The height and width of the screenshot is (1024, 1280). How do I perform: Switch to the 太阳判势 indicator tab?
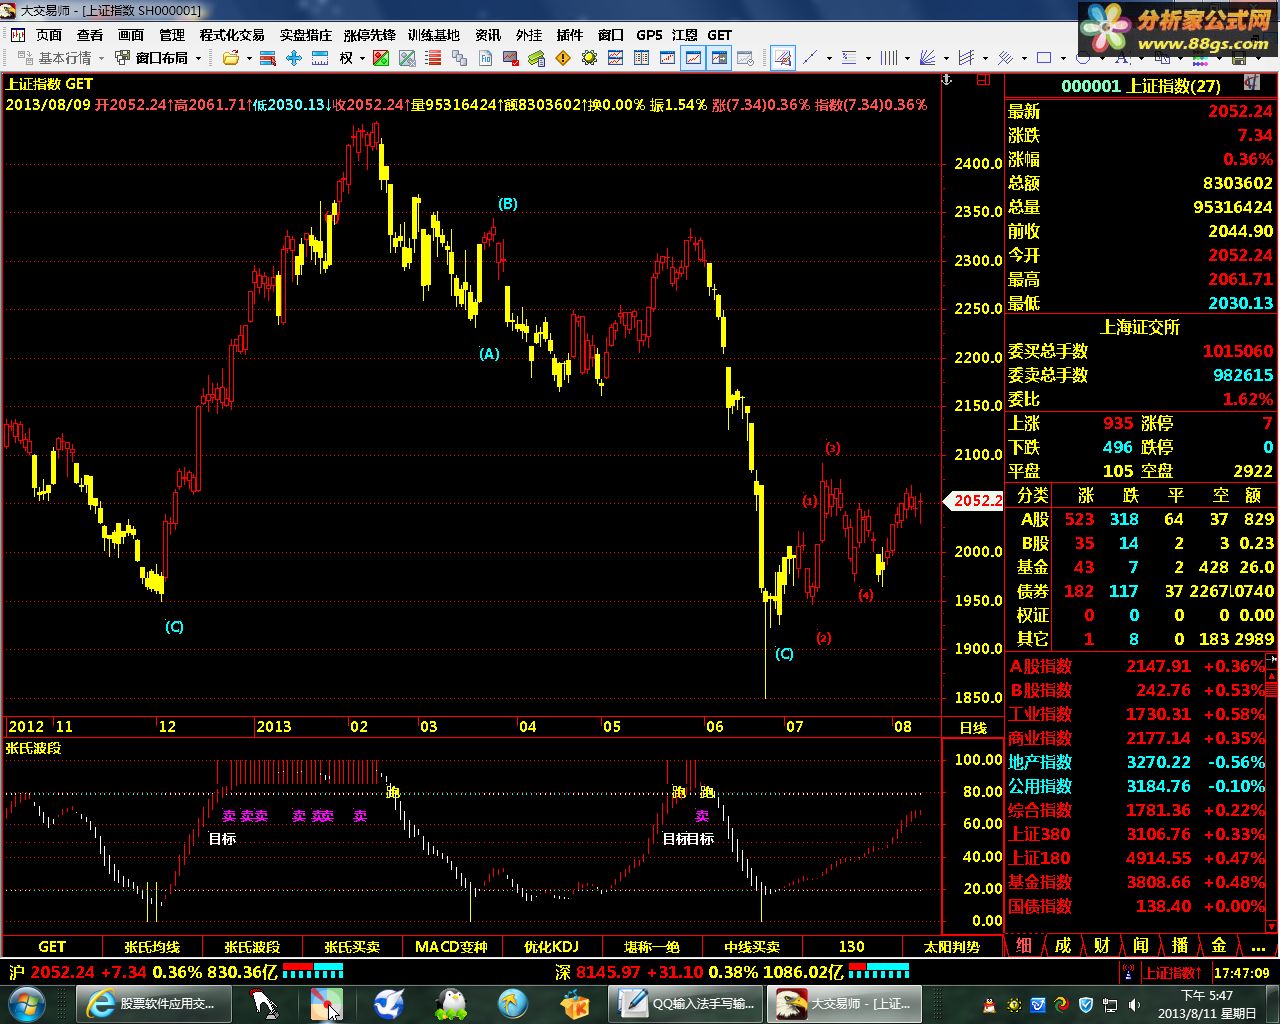click(951, 946)
